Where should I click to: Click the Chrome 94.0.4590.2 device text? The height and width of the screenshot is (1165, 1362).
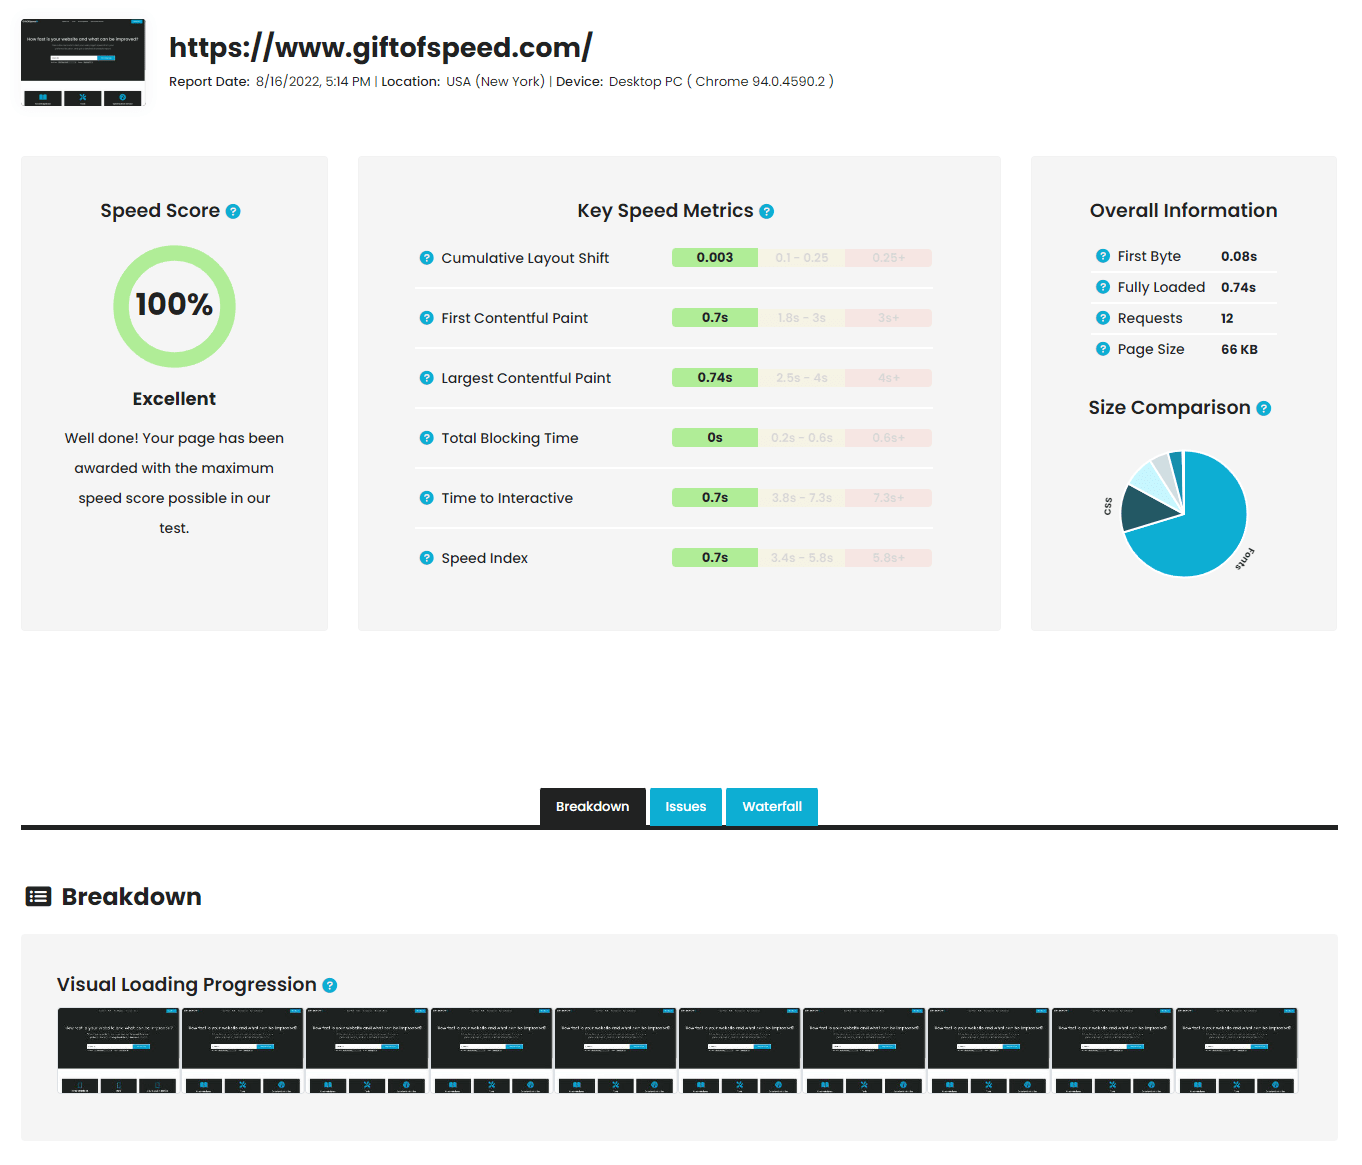(x=760, y=82)
